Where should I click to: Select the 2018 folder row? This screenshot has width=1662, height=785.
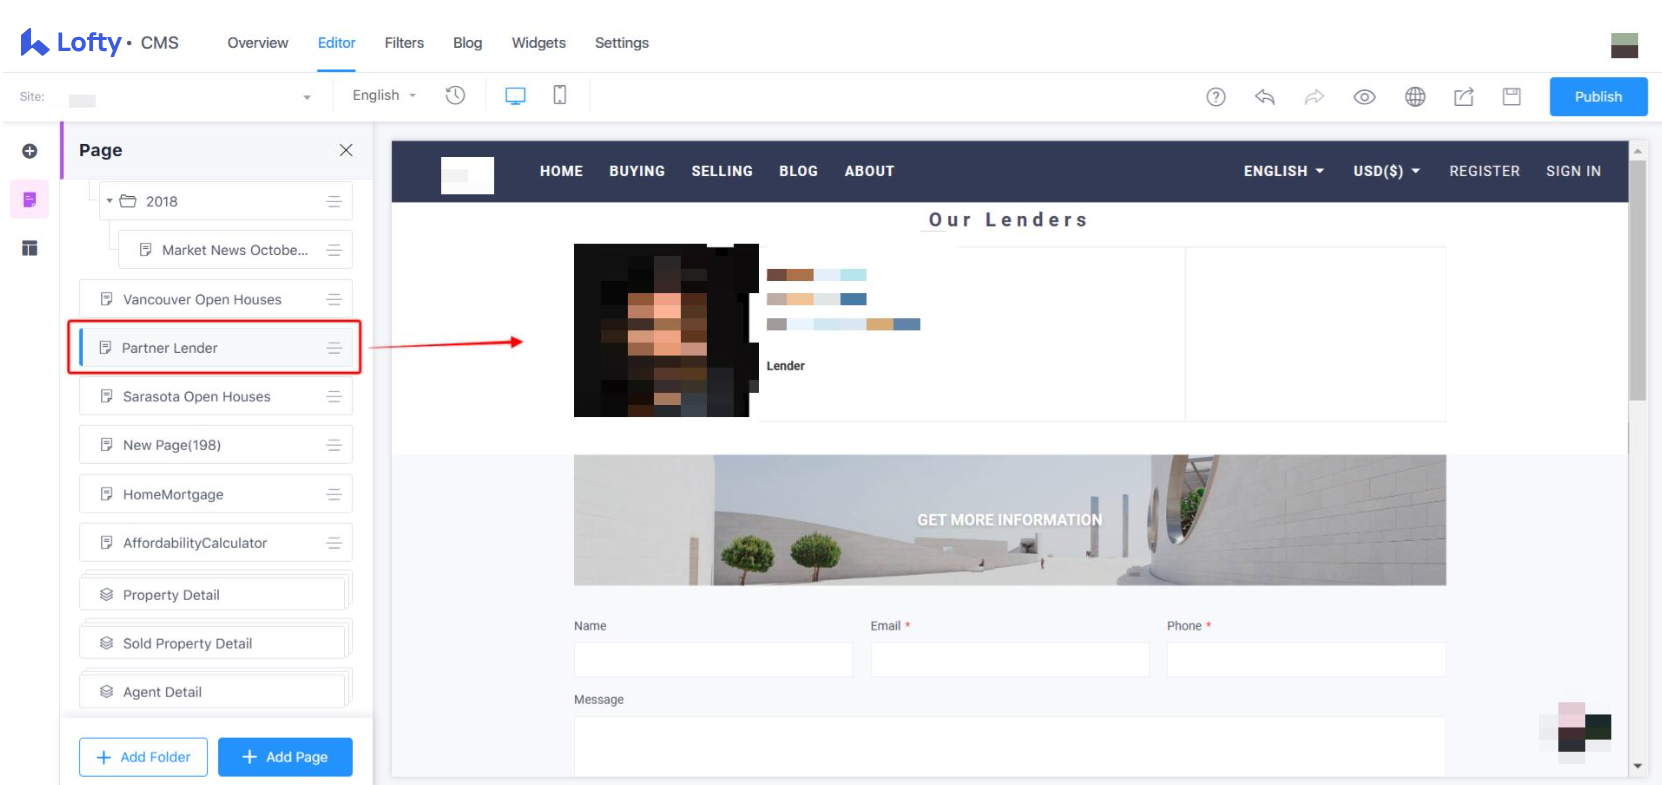point(226,201)
